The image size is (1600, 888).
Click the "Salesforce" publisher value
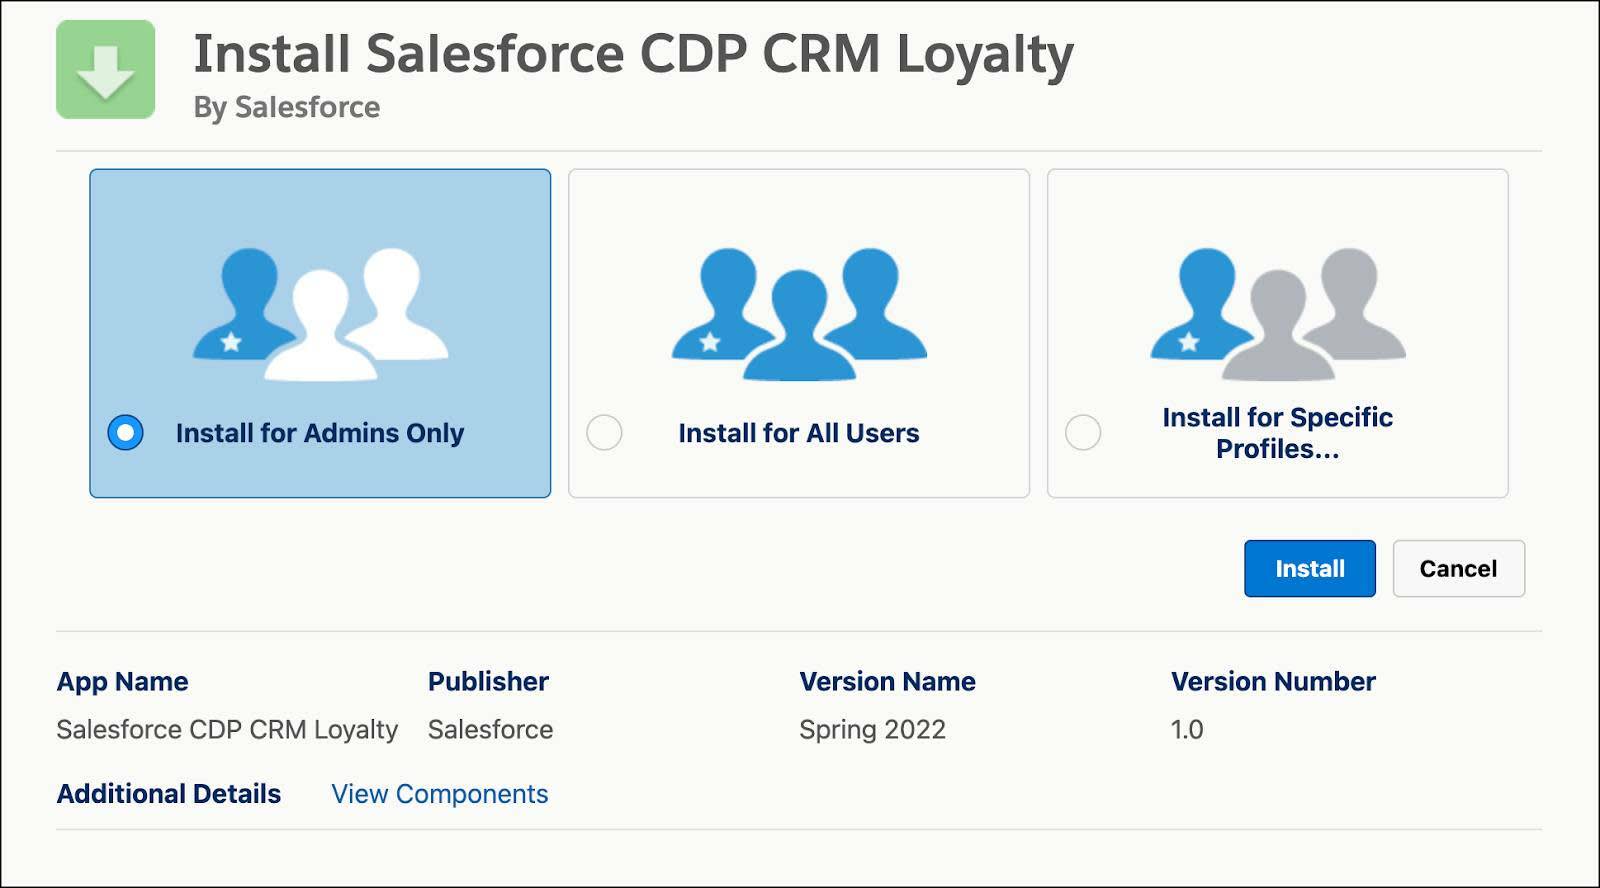490,729
